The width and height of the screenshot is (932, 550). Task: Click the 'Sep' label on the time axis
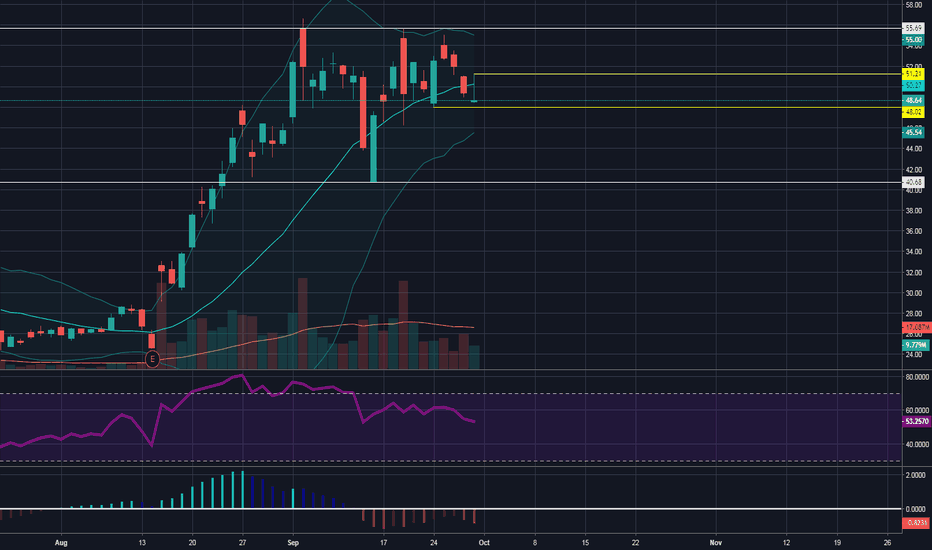point(292,542)
